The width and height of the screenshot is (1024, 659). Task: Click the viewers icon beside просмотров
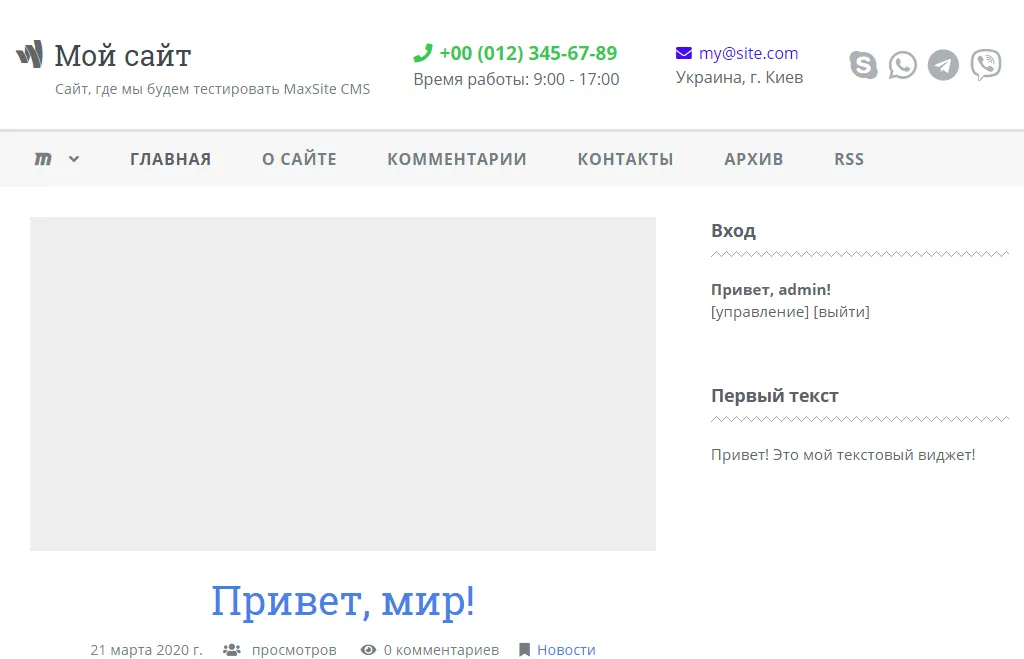[x=231, y=649]
